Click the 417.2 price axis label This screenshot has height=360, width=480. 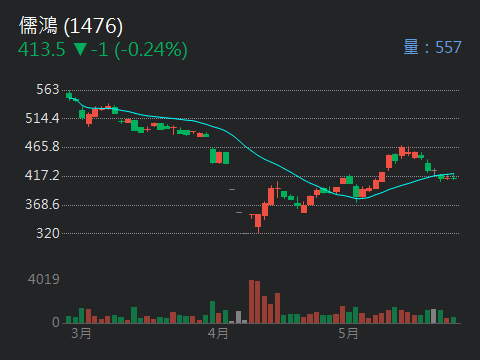point(42,175)
